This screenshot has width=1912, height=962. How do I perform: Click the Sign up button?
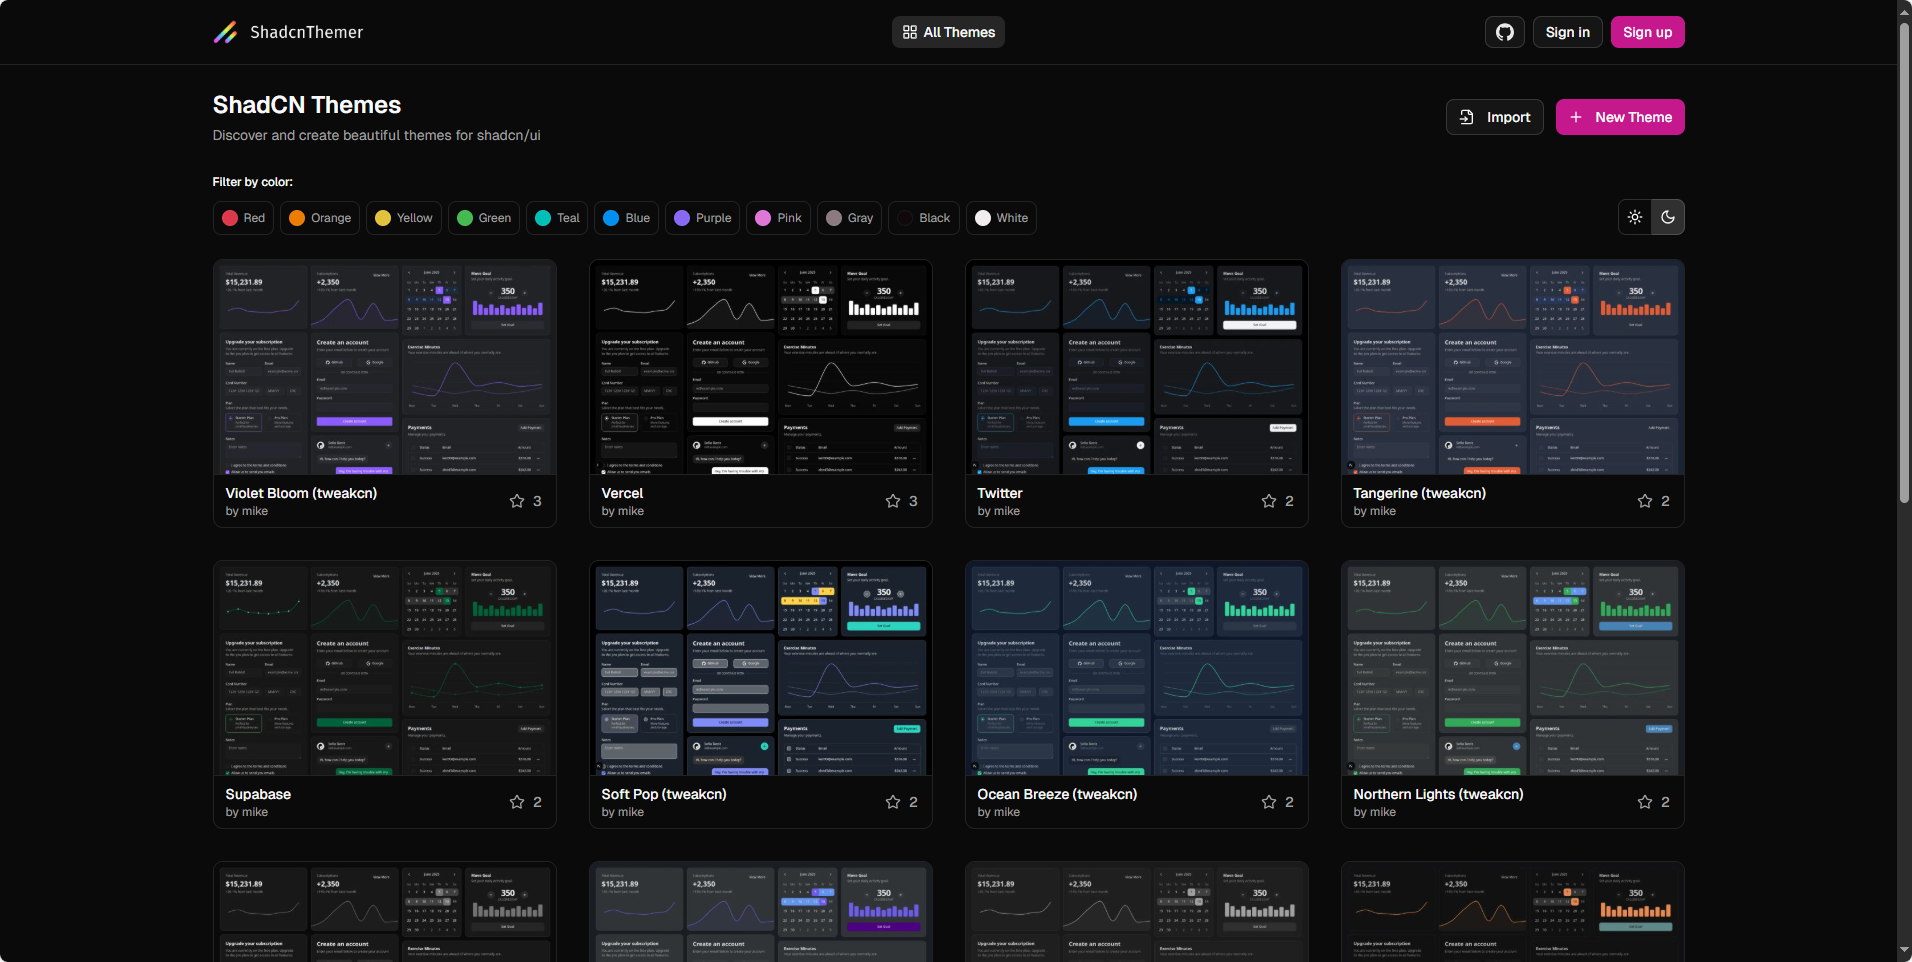(1647, 32)
